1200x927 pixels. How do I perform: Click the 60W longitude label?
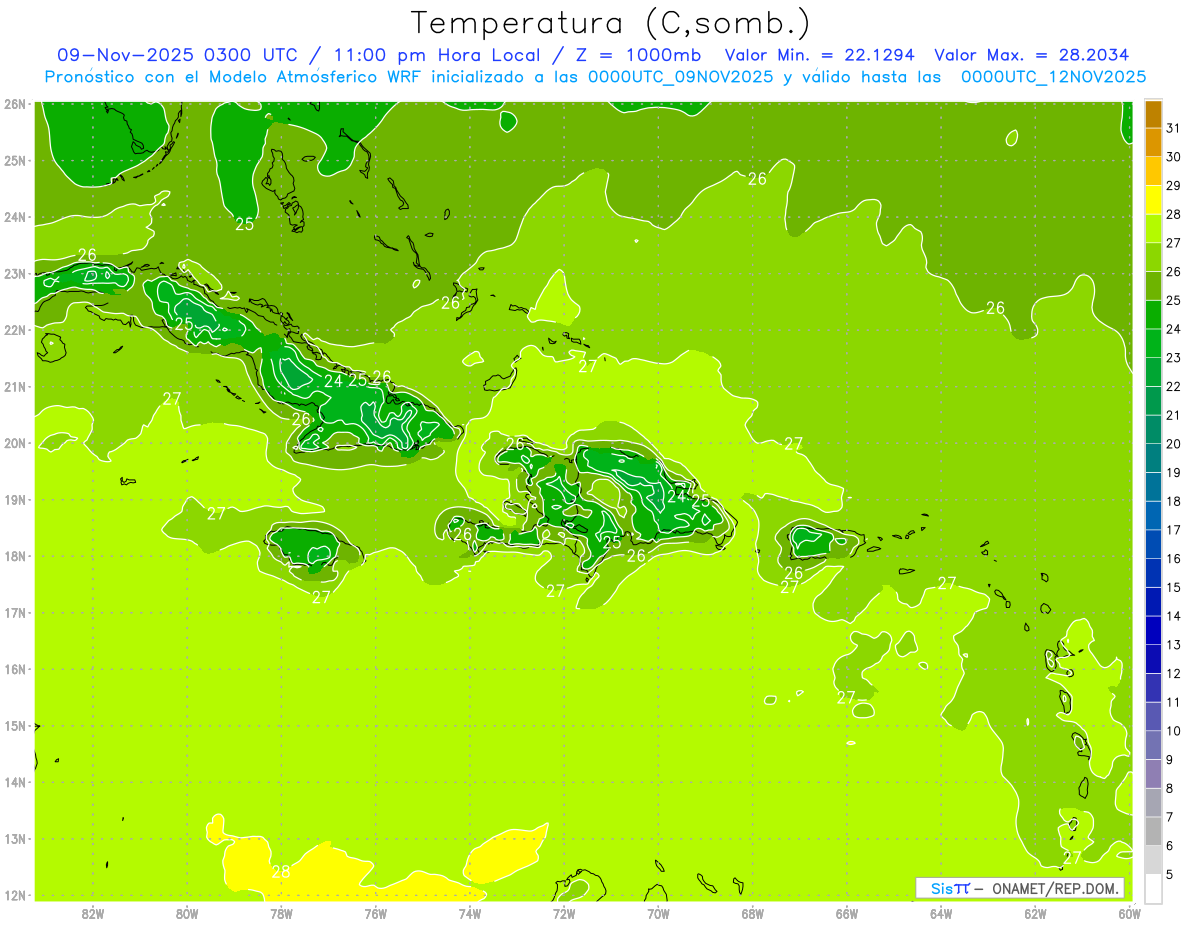[1129, 913]
